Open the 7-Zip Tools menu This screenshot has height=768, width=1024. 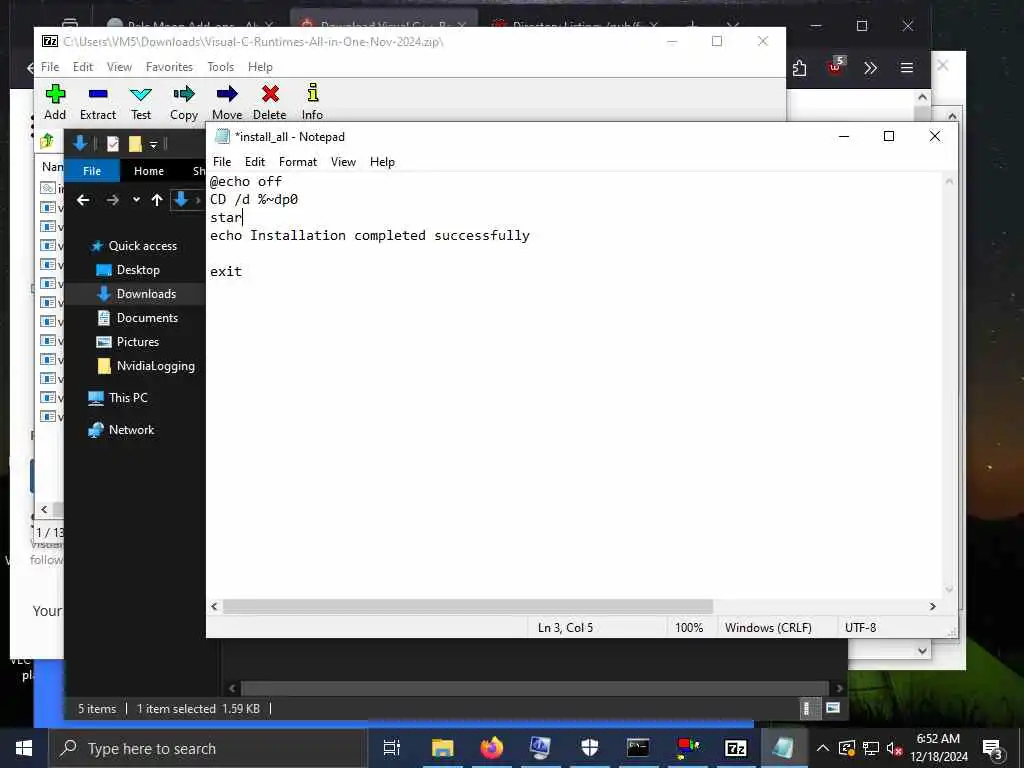pyautogui.click(x=220, y=67)
